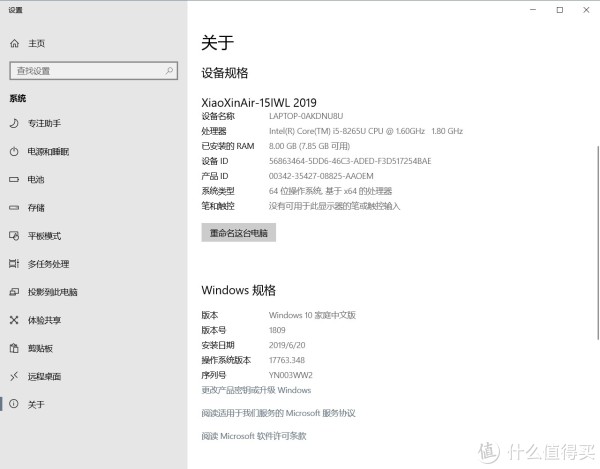Click 重命名这台电脑 button
Screen dimensions: 600x469
tap(238, 233)
